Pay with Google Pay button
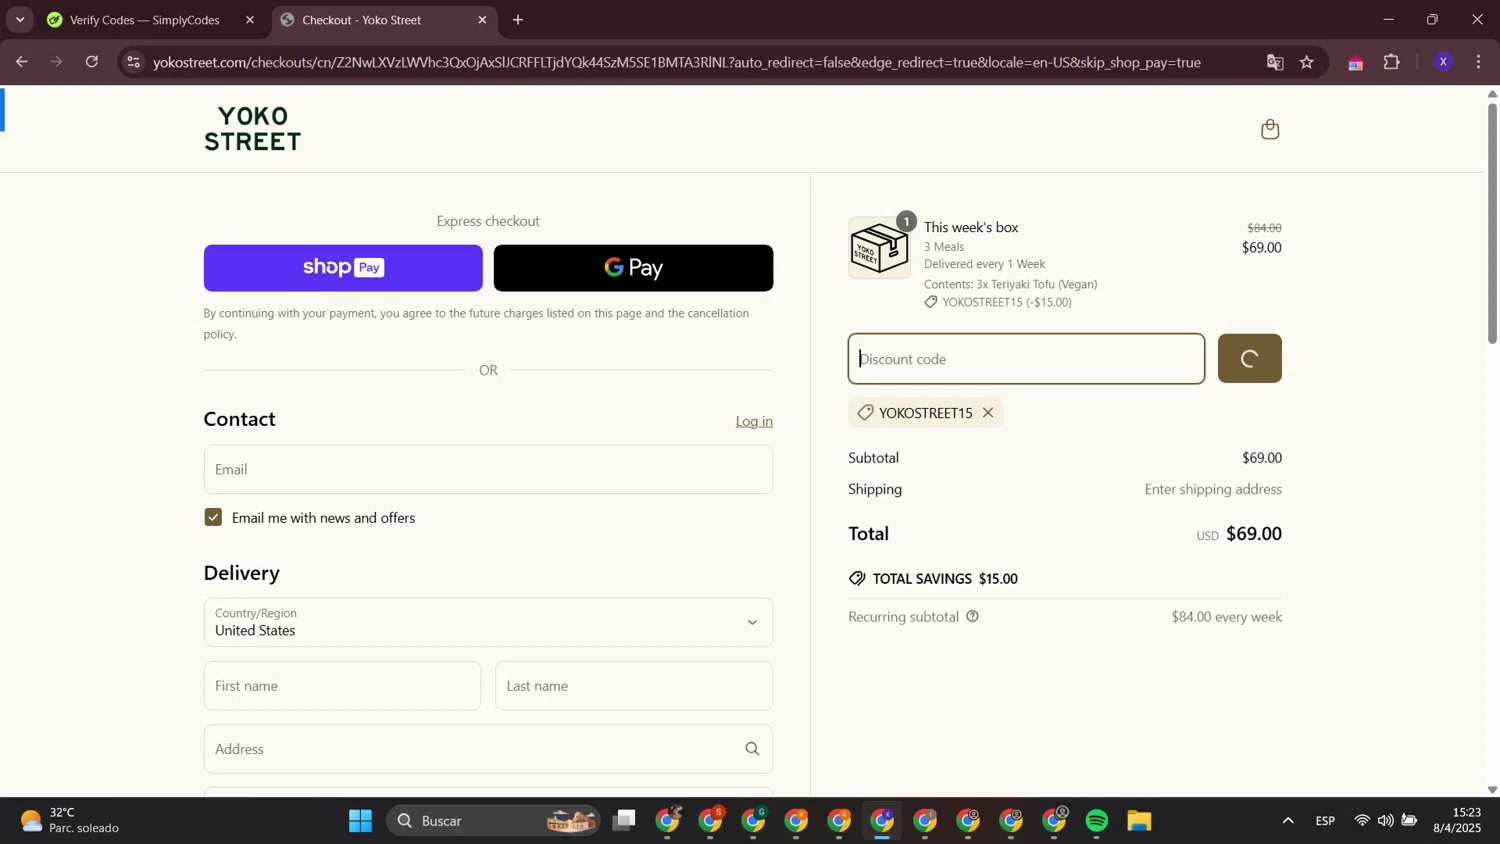The height and width of the screenshot is (844, 1500). pyautogui.click(x=633, y=268)
